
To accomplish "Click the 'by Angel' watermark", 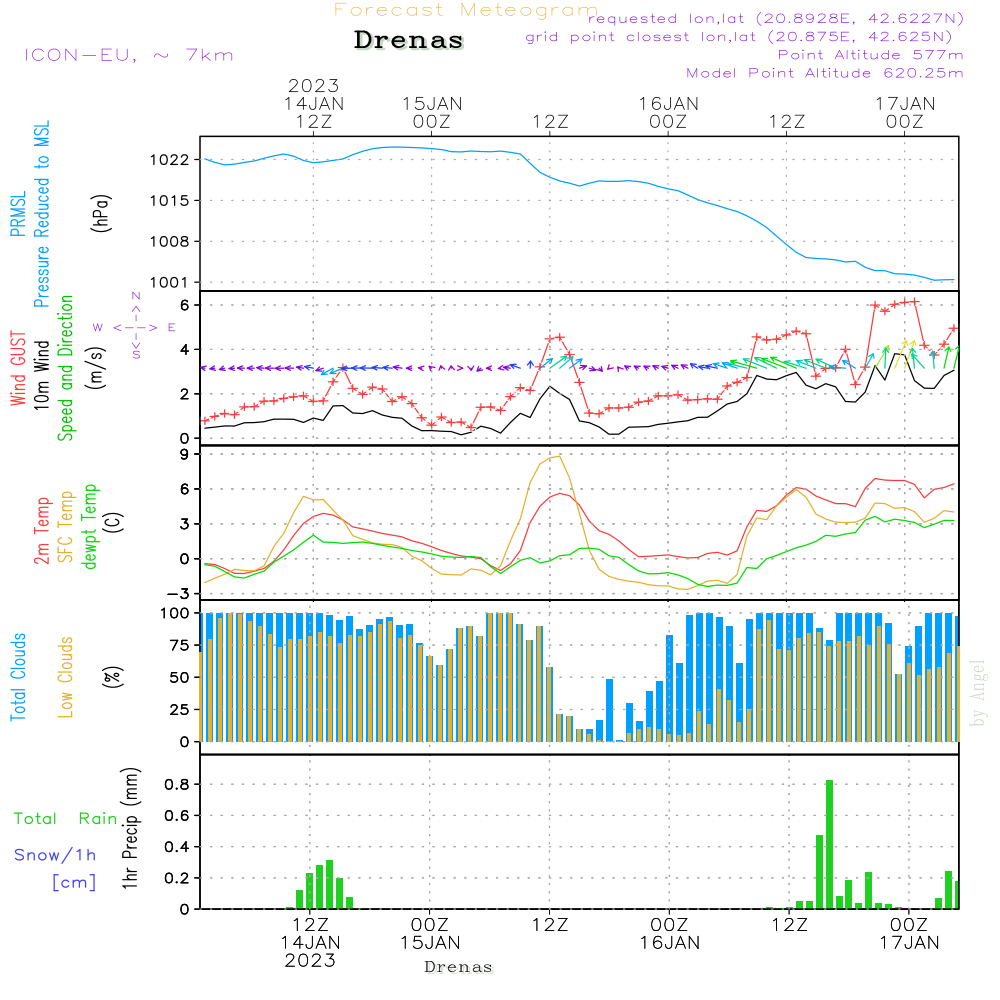I will pos(978,694).
